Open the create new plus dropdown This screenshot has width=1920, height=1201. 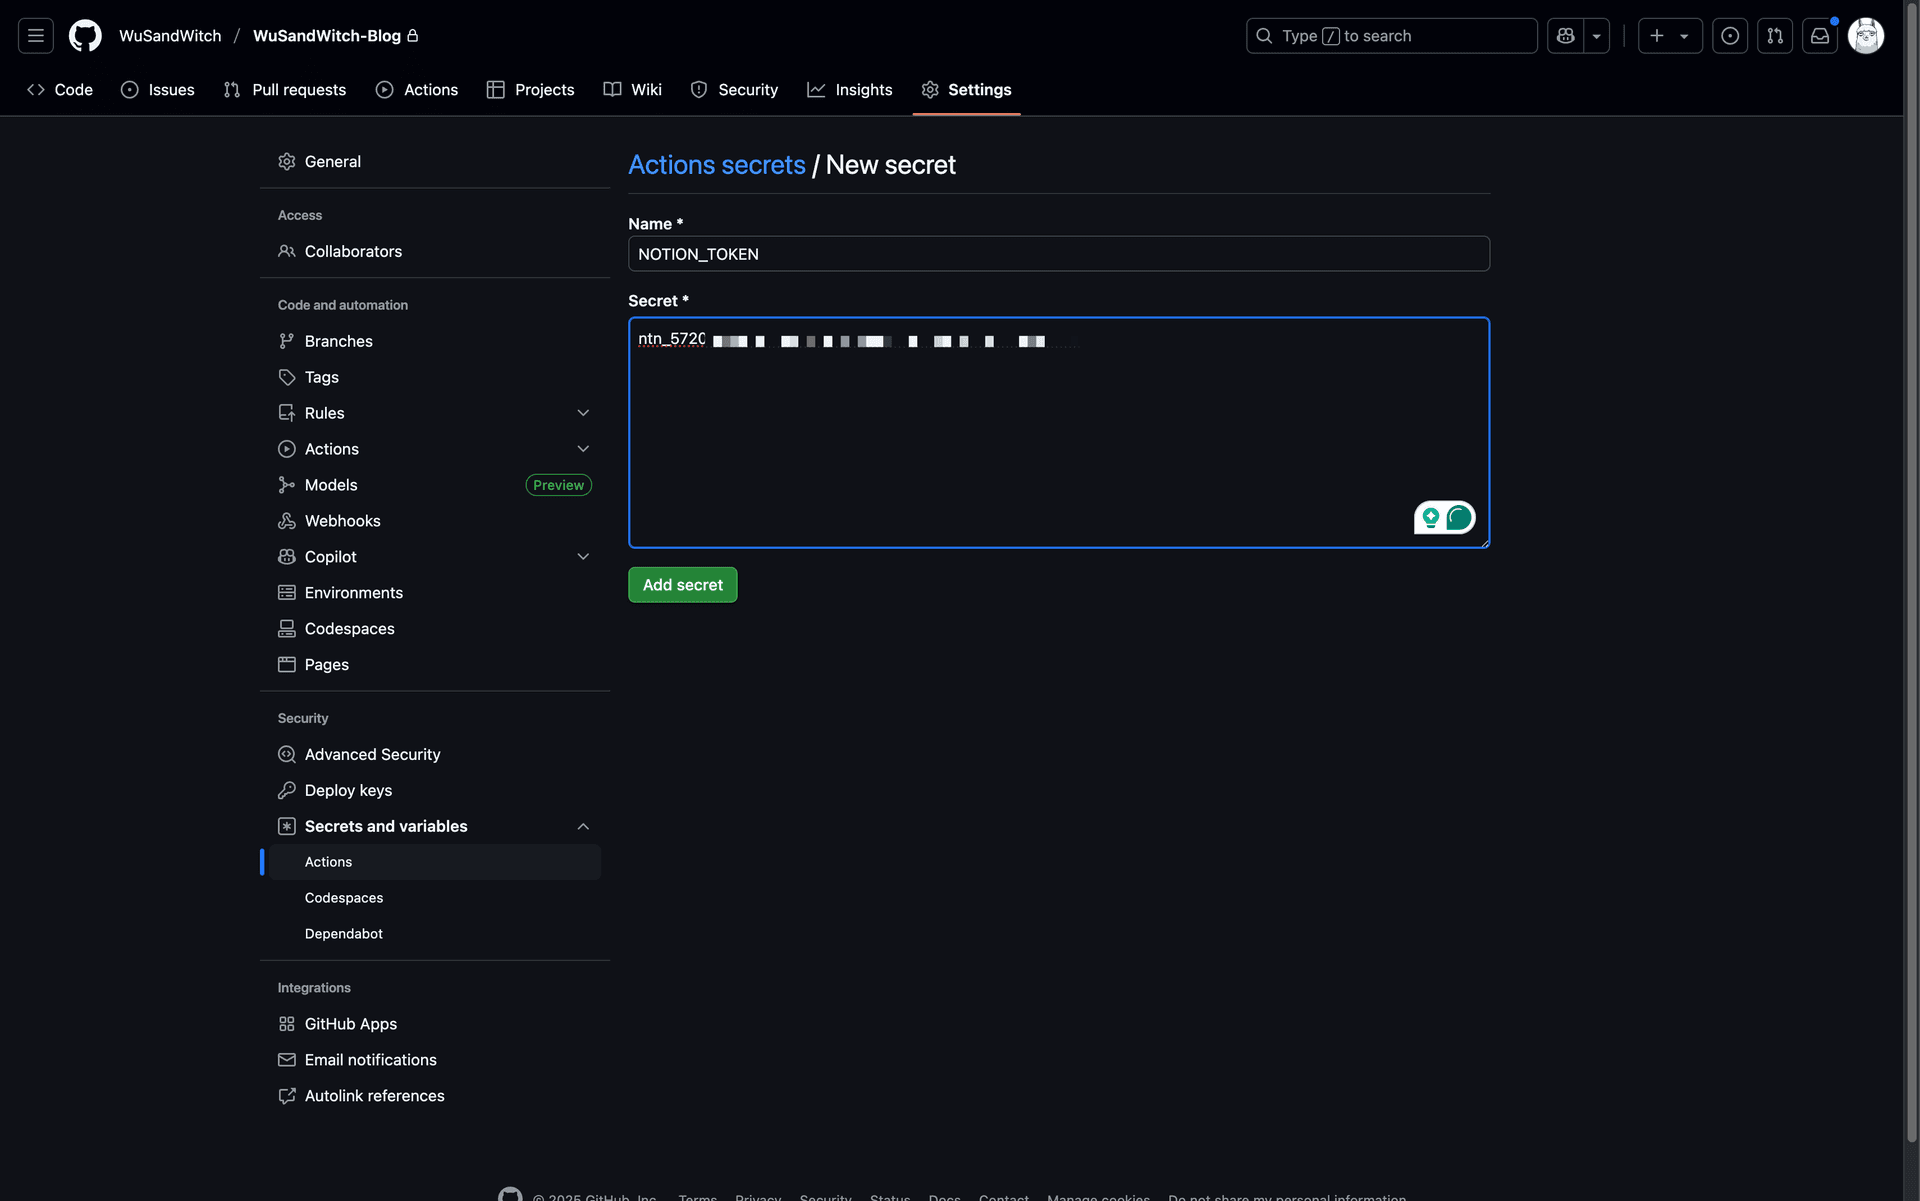pyautogui.click(x=1669, y=36)
